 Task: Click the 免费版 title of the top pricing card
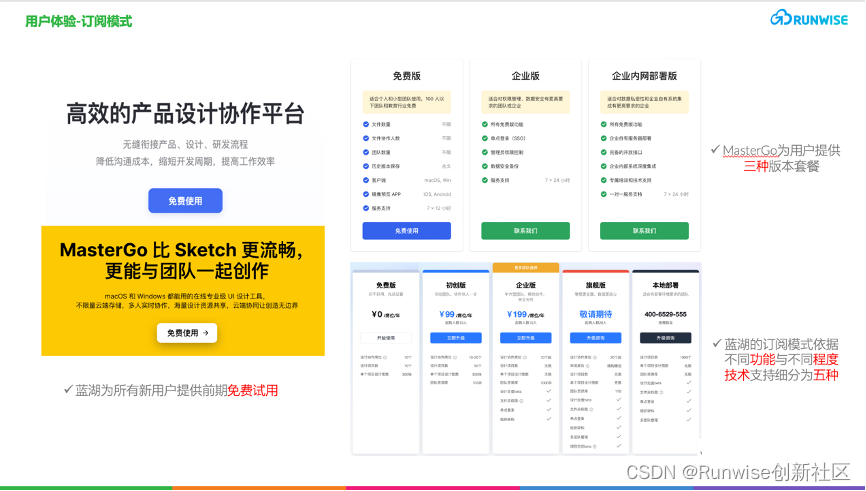coord(406,76)
